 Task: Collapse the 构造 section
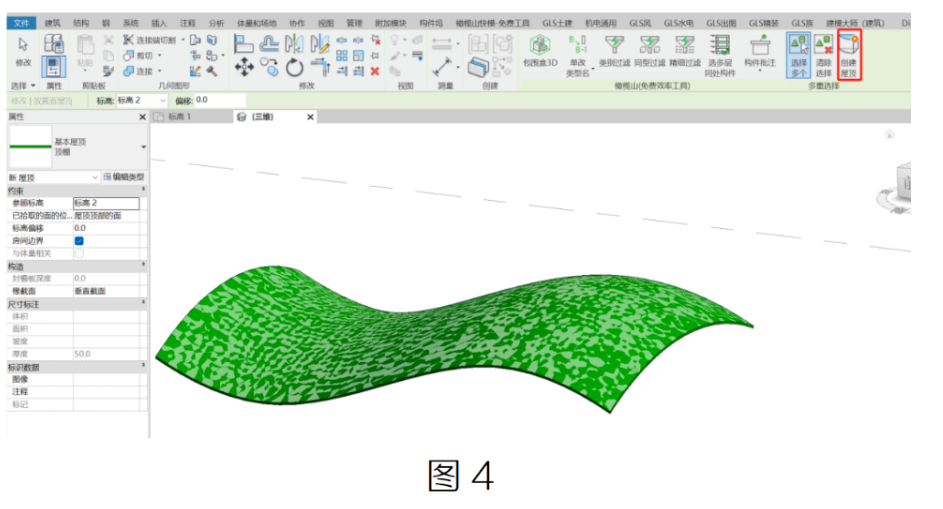[x=143, y=265]
